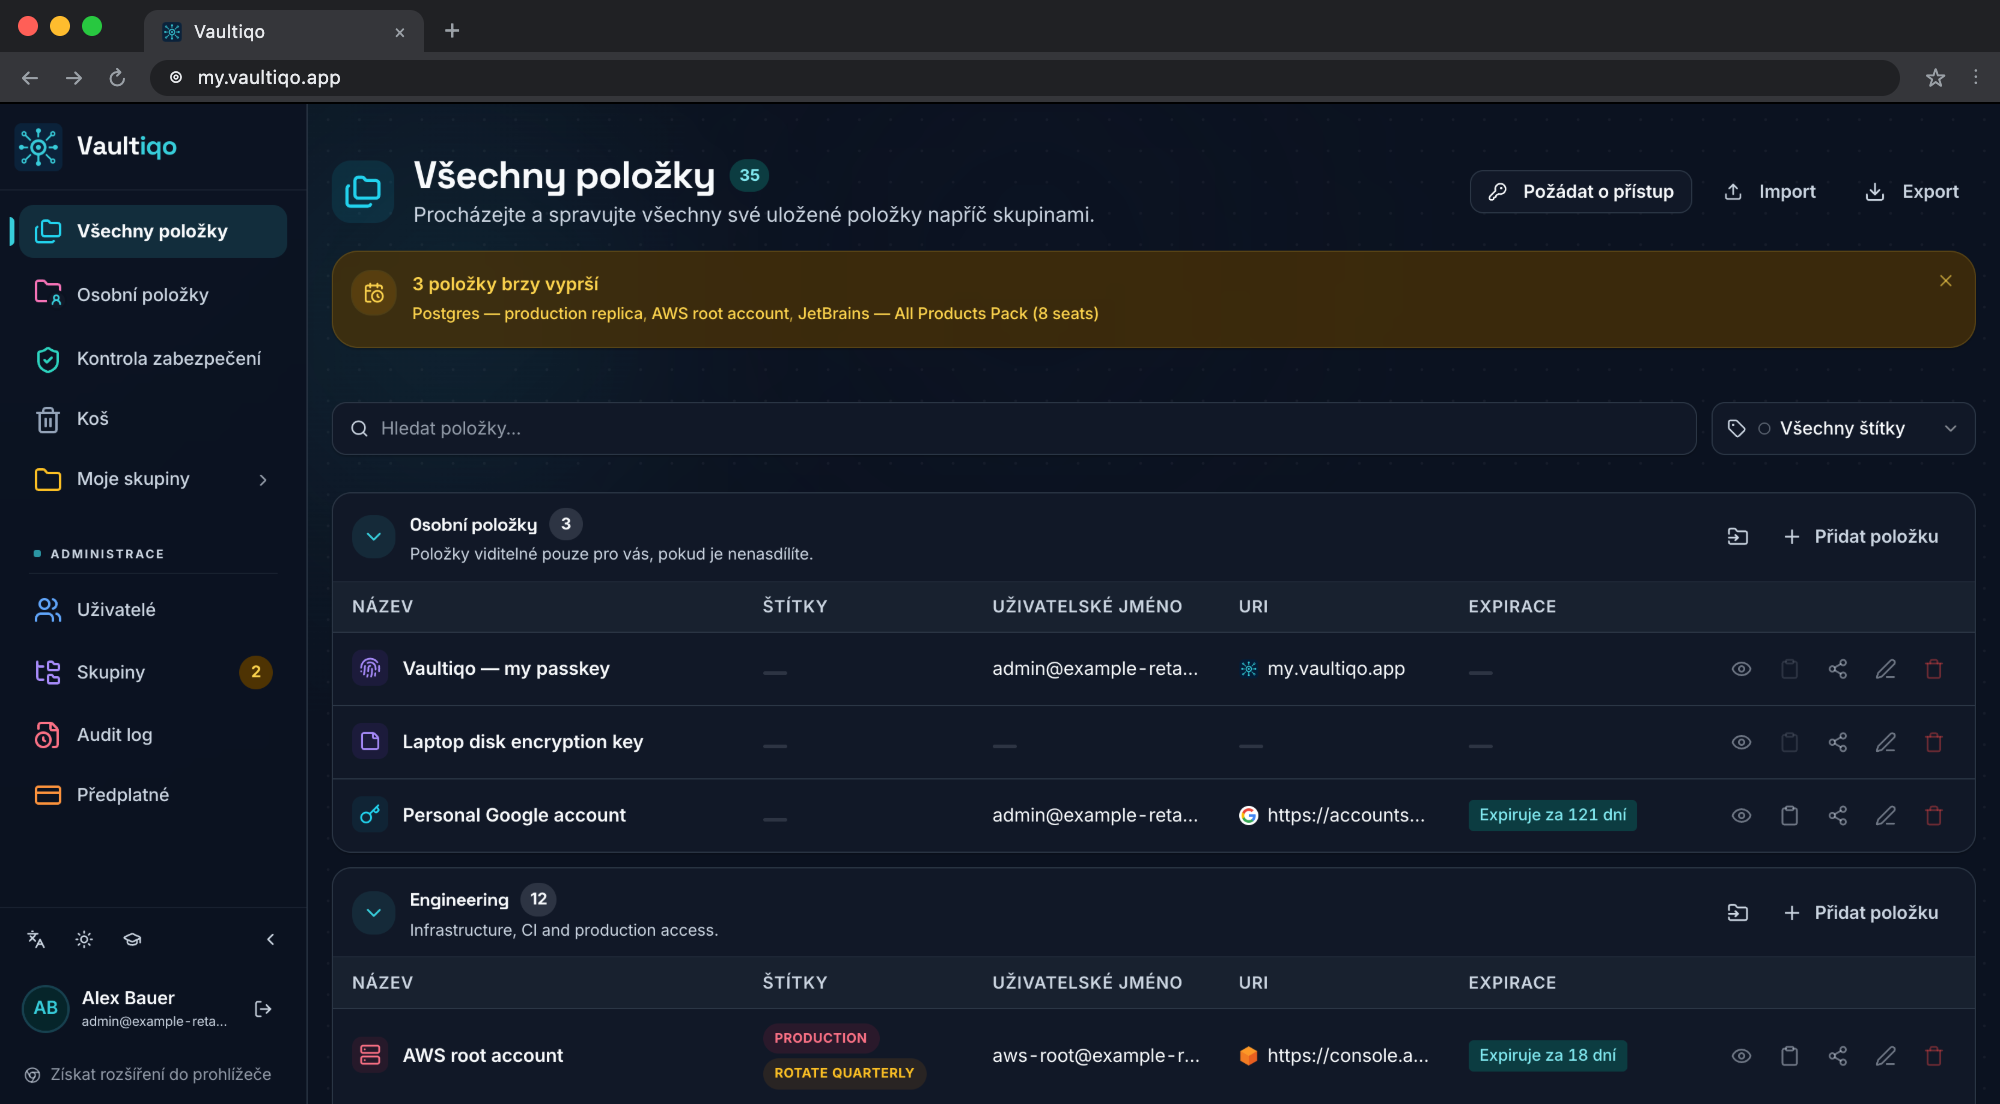This screenshot has width=2000, height=1104.
Task: Dismiss the expiring items warning banner
Action: (x=1945, y=281)
